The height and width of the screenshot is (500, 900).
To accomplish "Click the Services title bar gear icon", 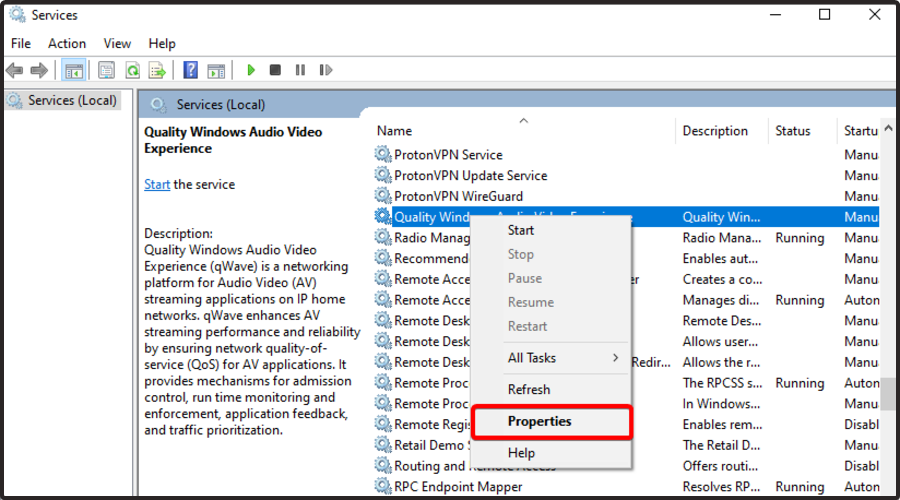I will pyautogui.click(x=17, y=14).
